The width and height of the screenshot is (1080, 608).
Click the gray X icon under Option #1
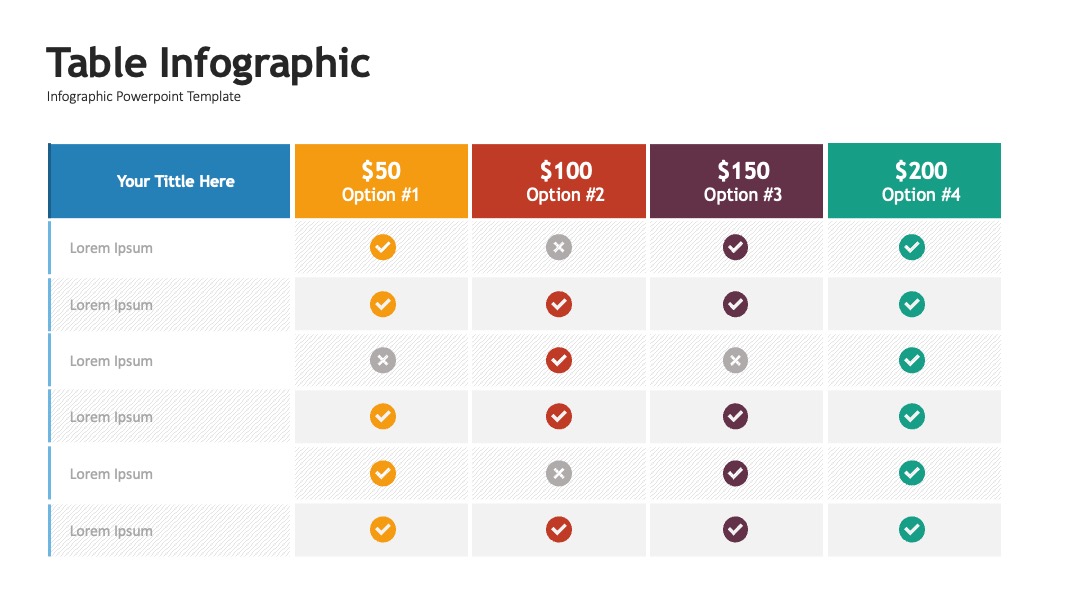tap(383, 360)
